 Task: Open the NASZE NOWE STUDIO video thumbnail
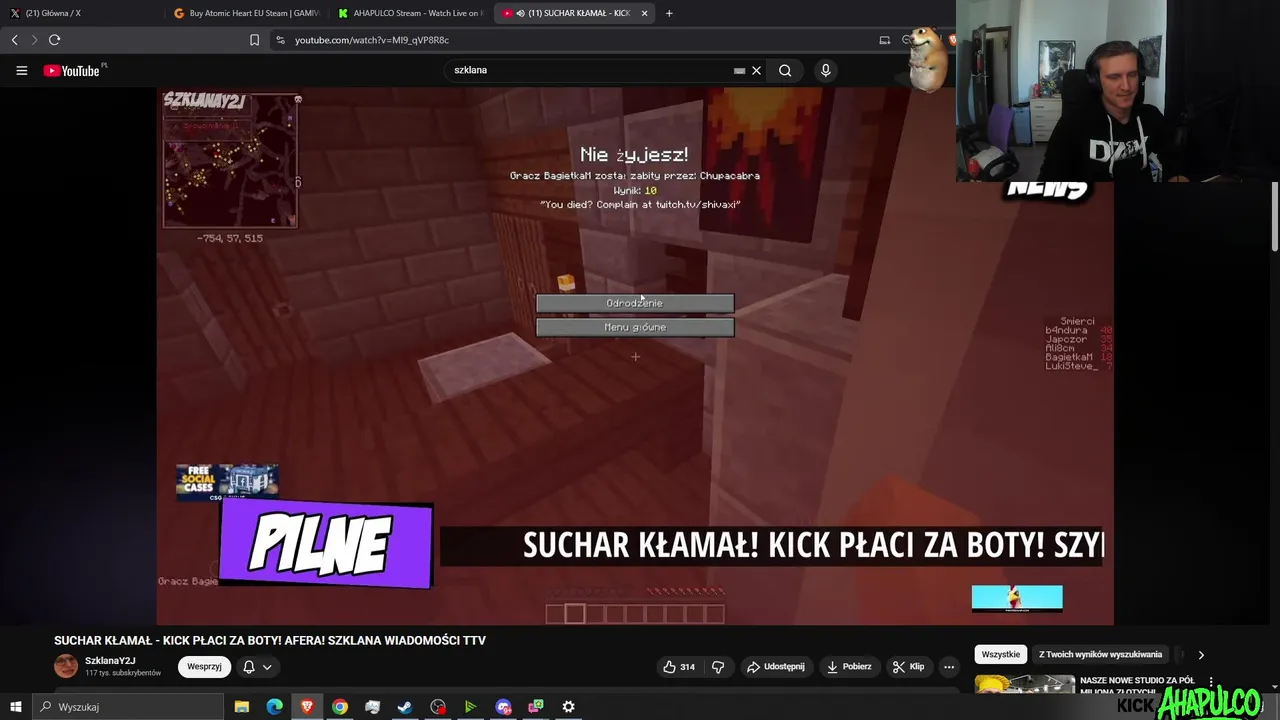pyautogui.click(x=1025, y=684)
